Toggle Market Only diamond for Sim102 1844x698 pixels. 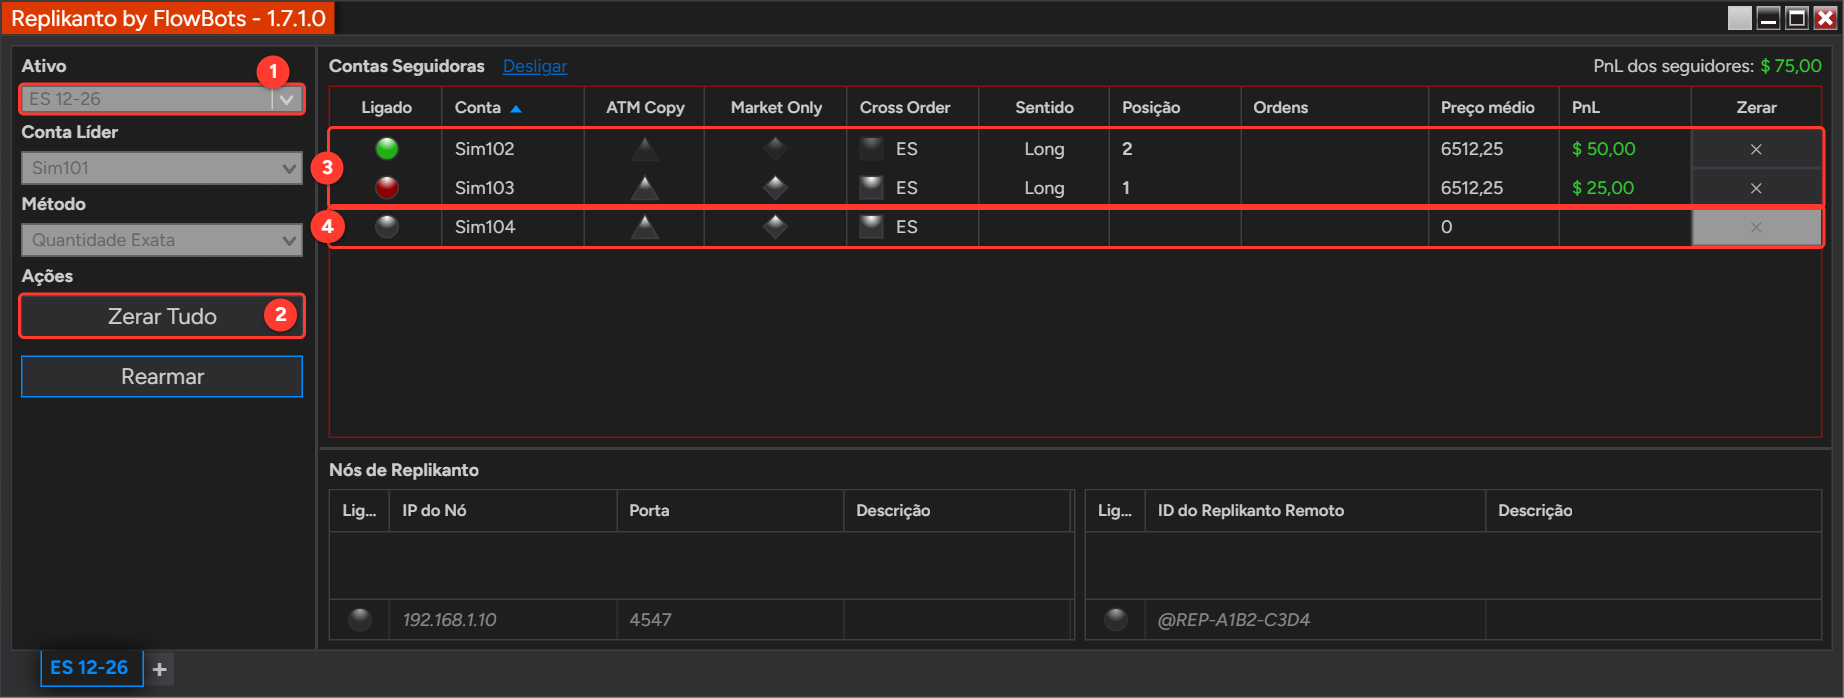pos(775,149)
